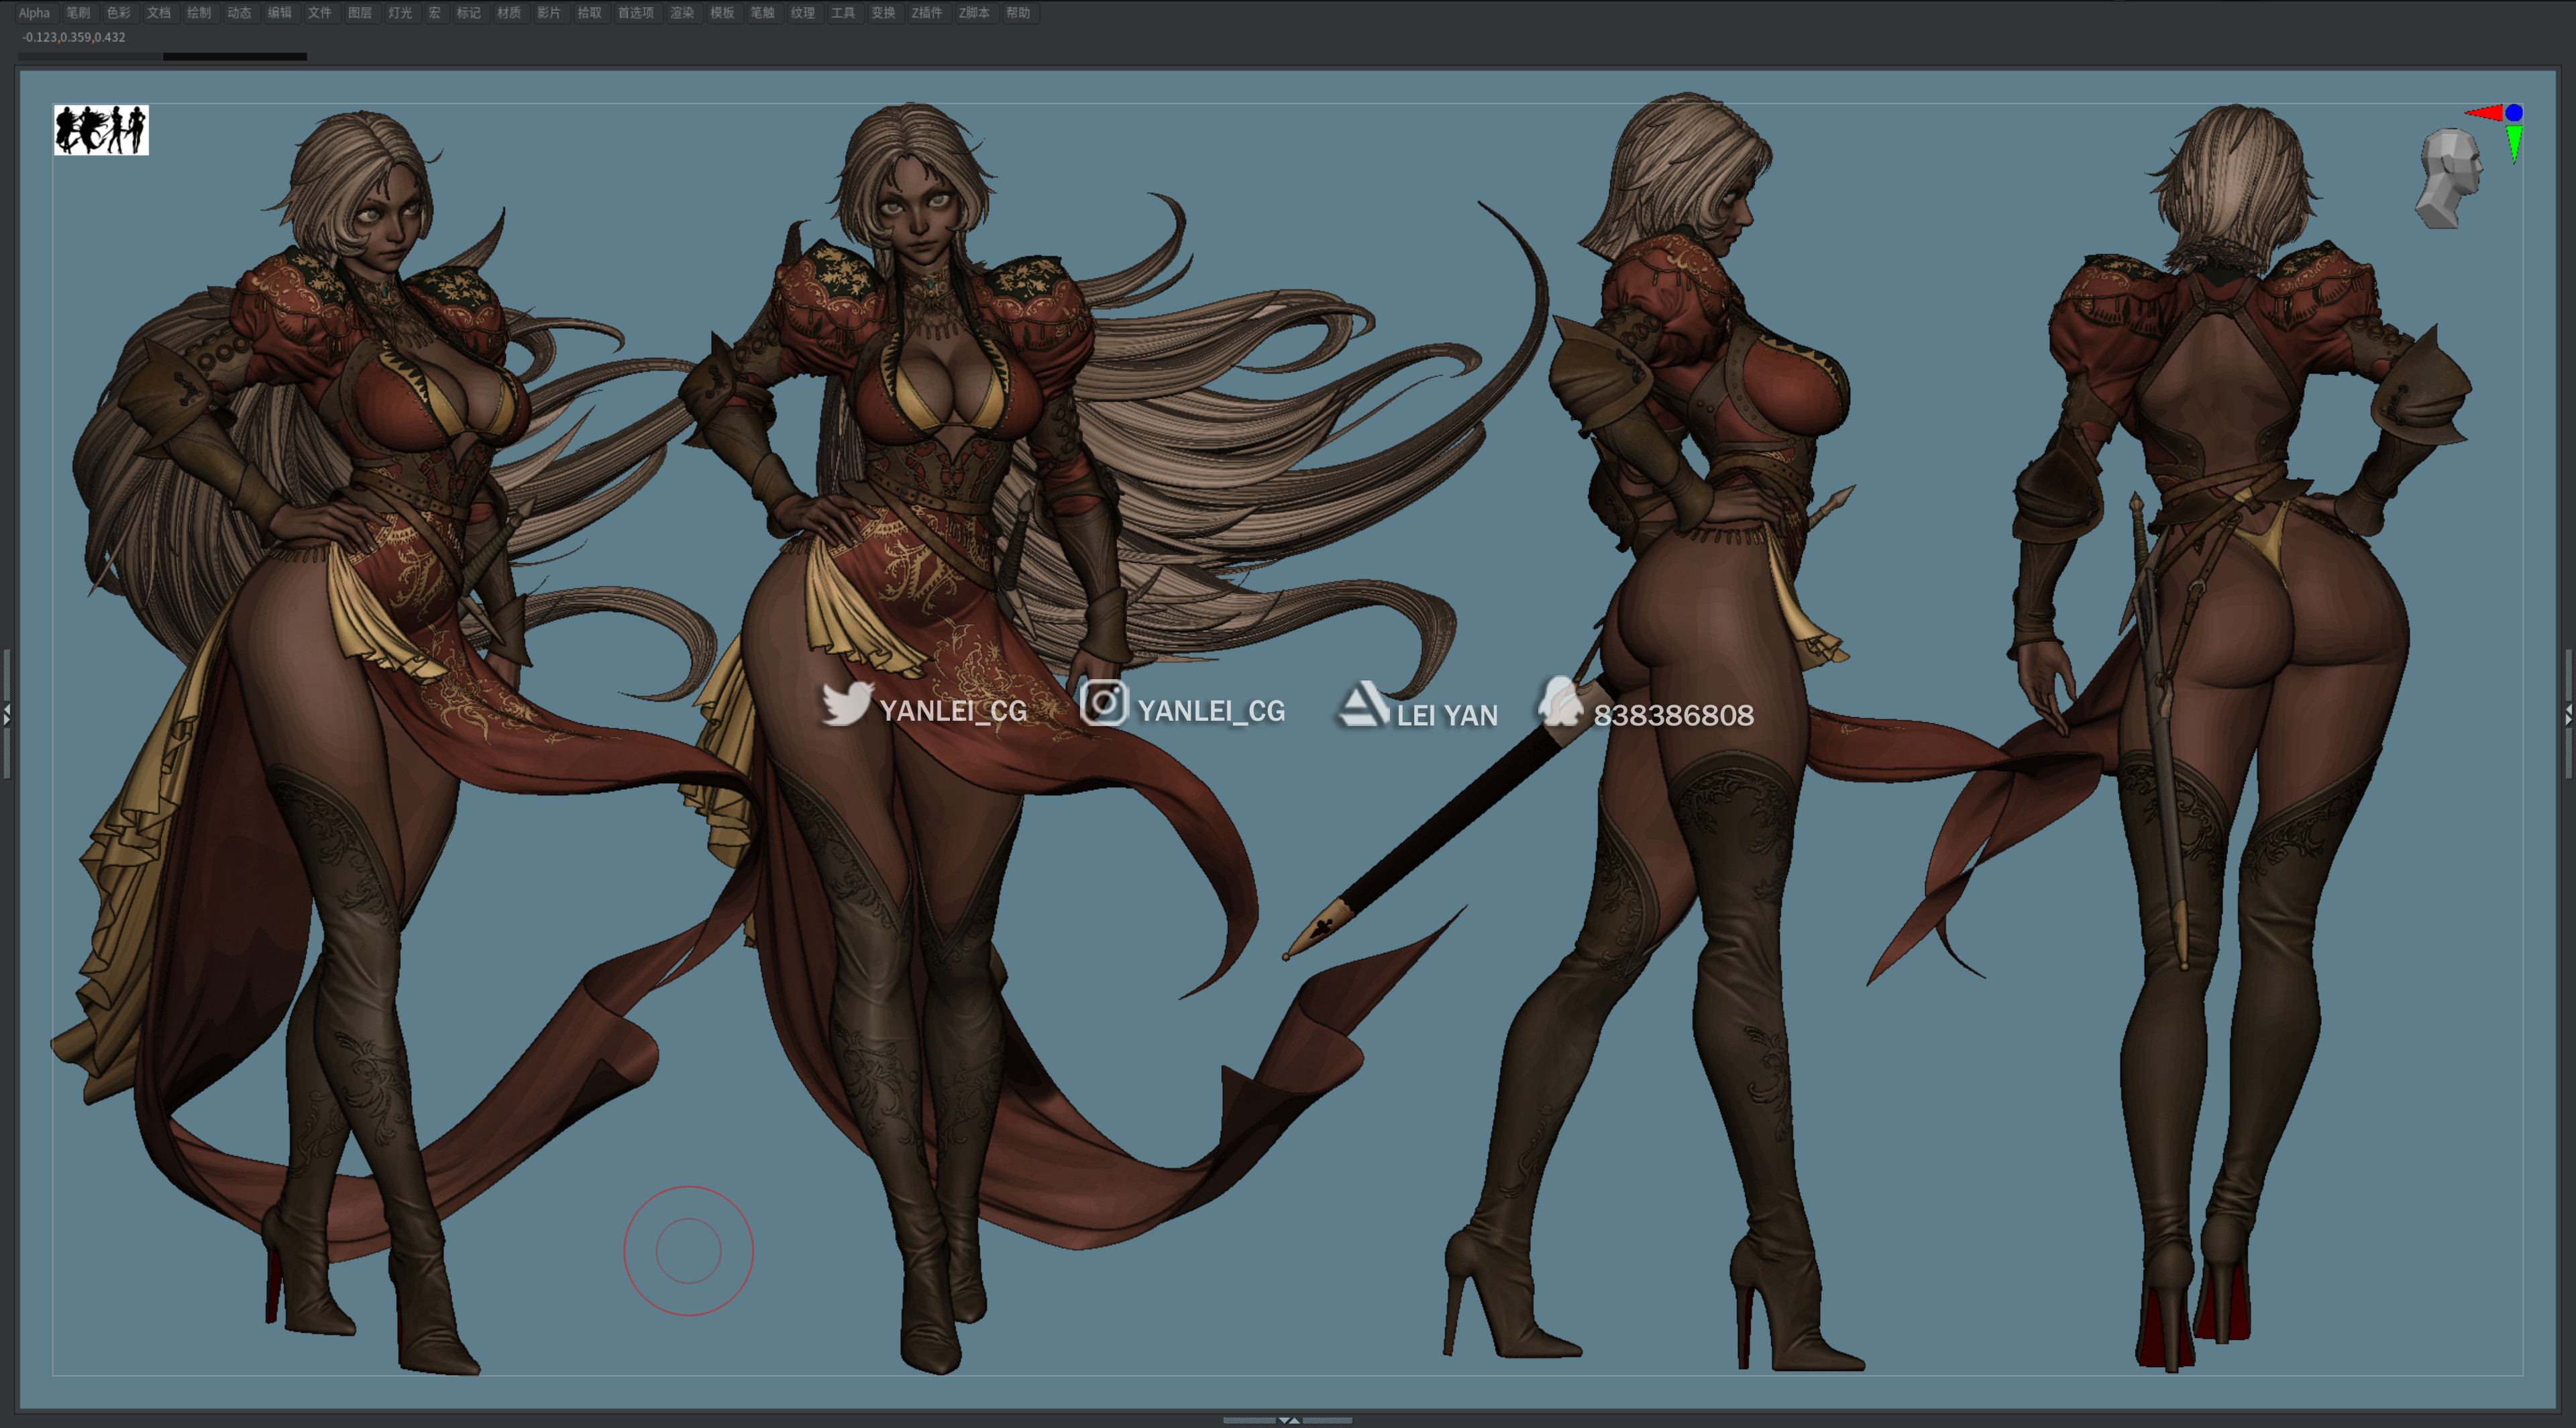2576x1428 pixels.
Task: Open the 工具 (Tool) menu
Action: coord(843,13)
